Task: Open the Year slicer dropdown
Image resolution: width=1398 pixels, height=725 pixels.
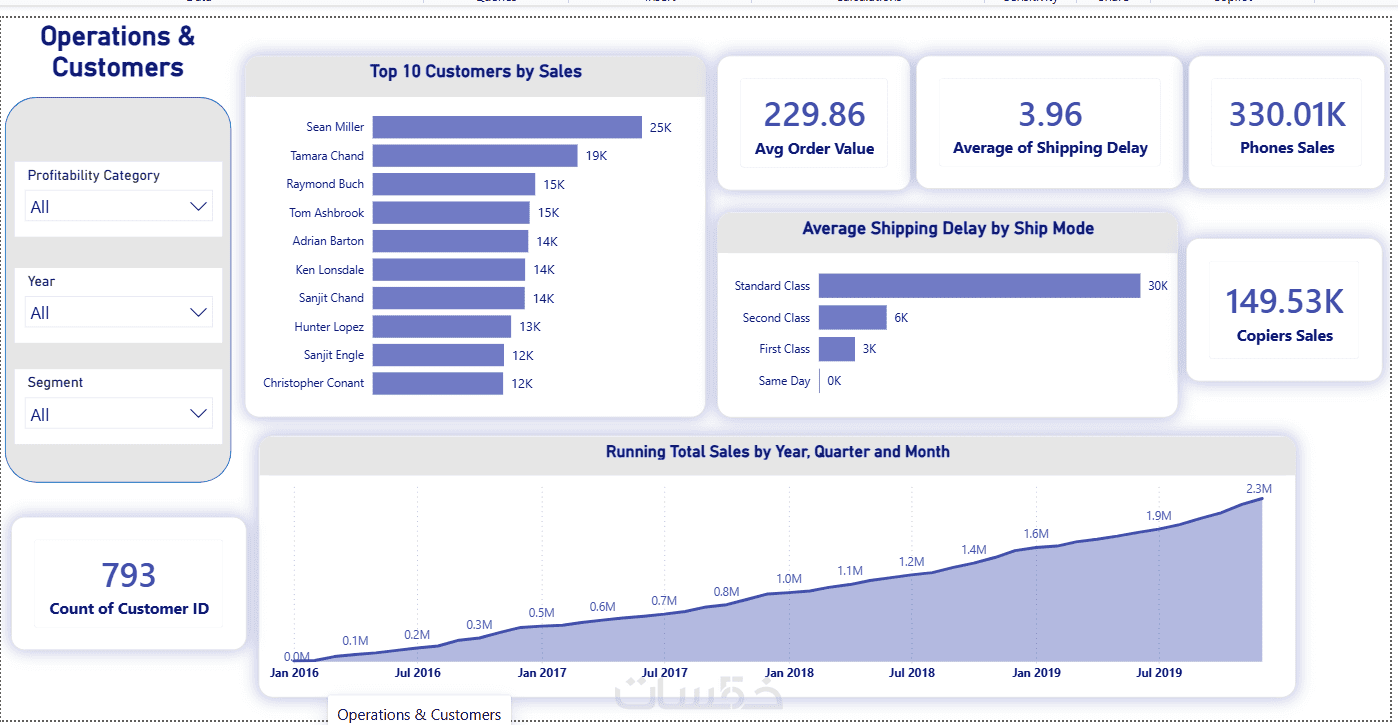Action: [x=119, y=313]
